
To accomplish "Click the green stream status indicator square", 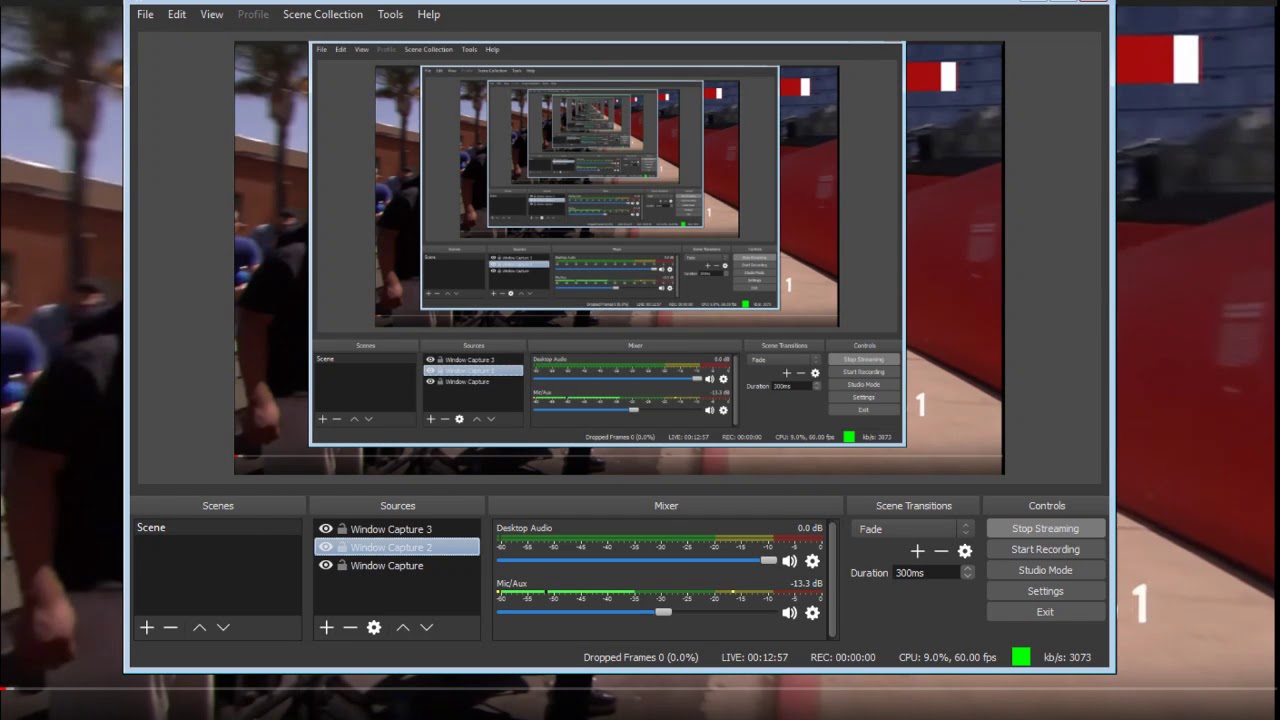I will click(1021, 657).
